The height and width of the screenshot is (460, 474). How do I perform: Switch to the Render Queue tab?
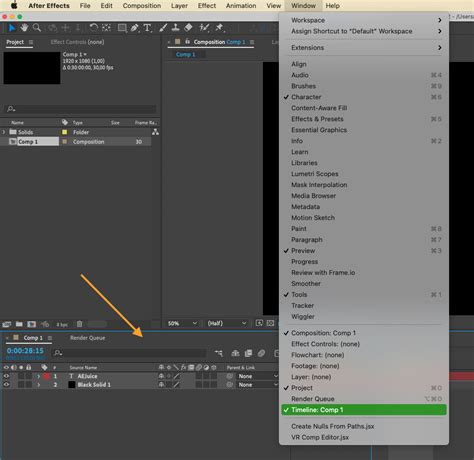pos(87,338)
